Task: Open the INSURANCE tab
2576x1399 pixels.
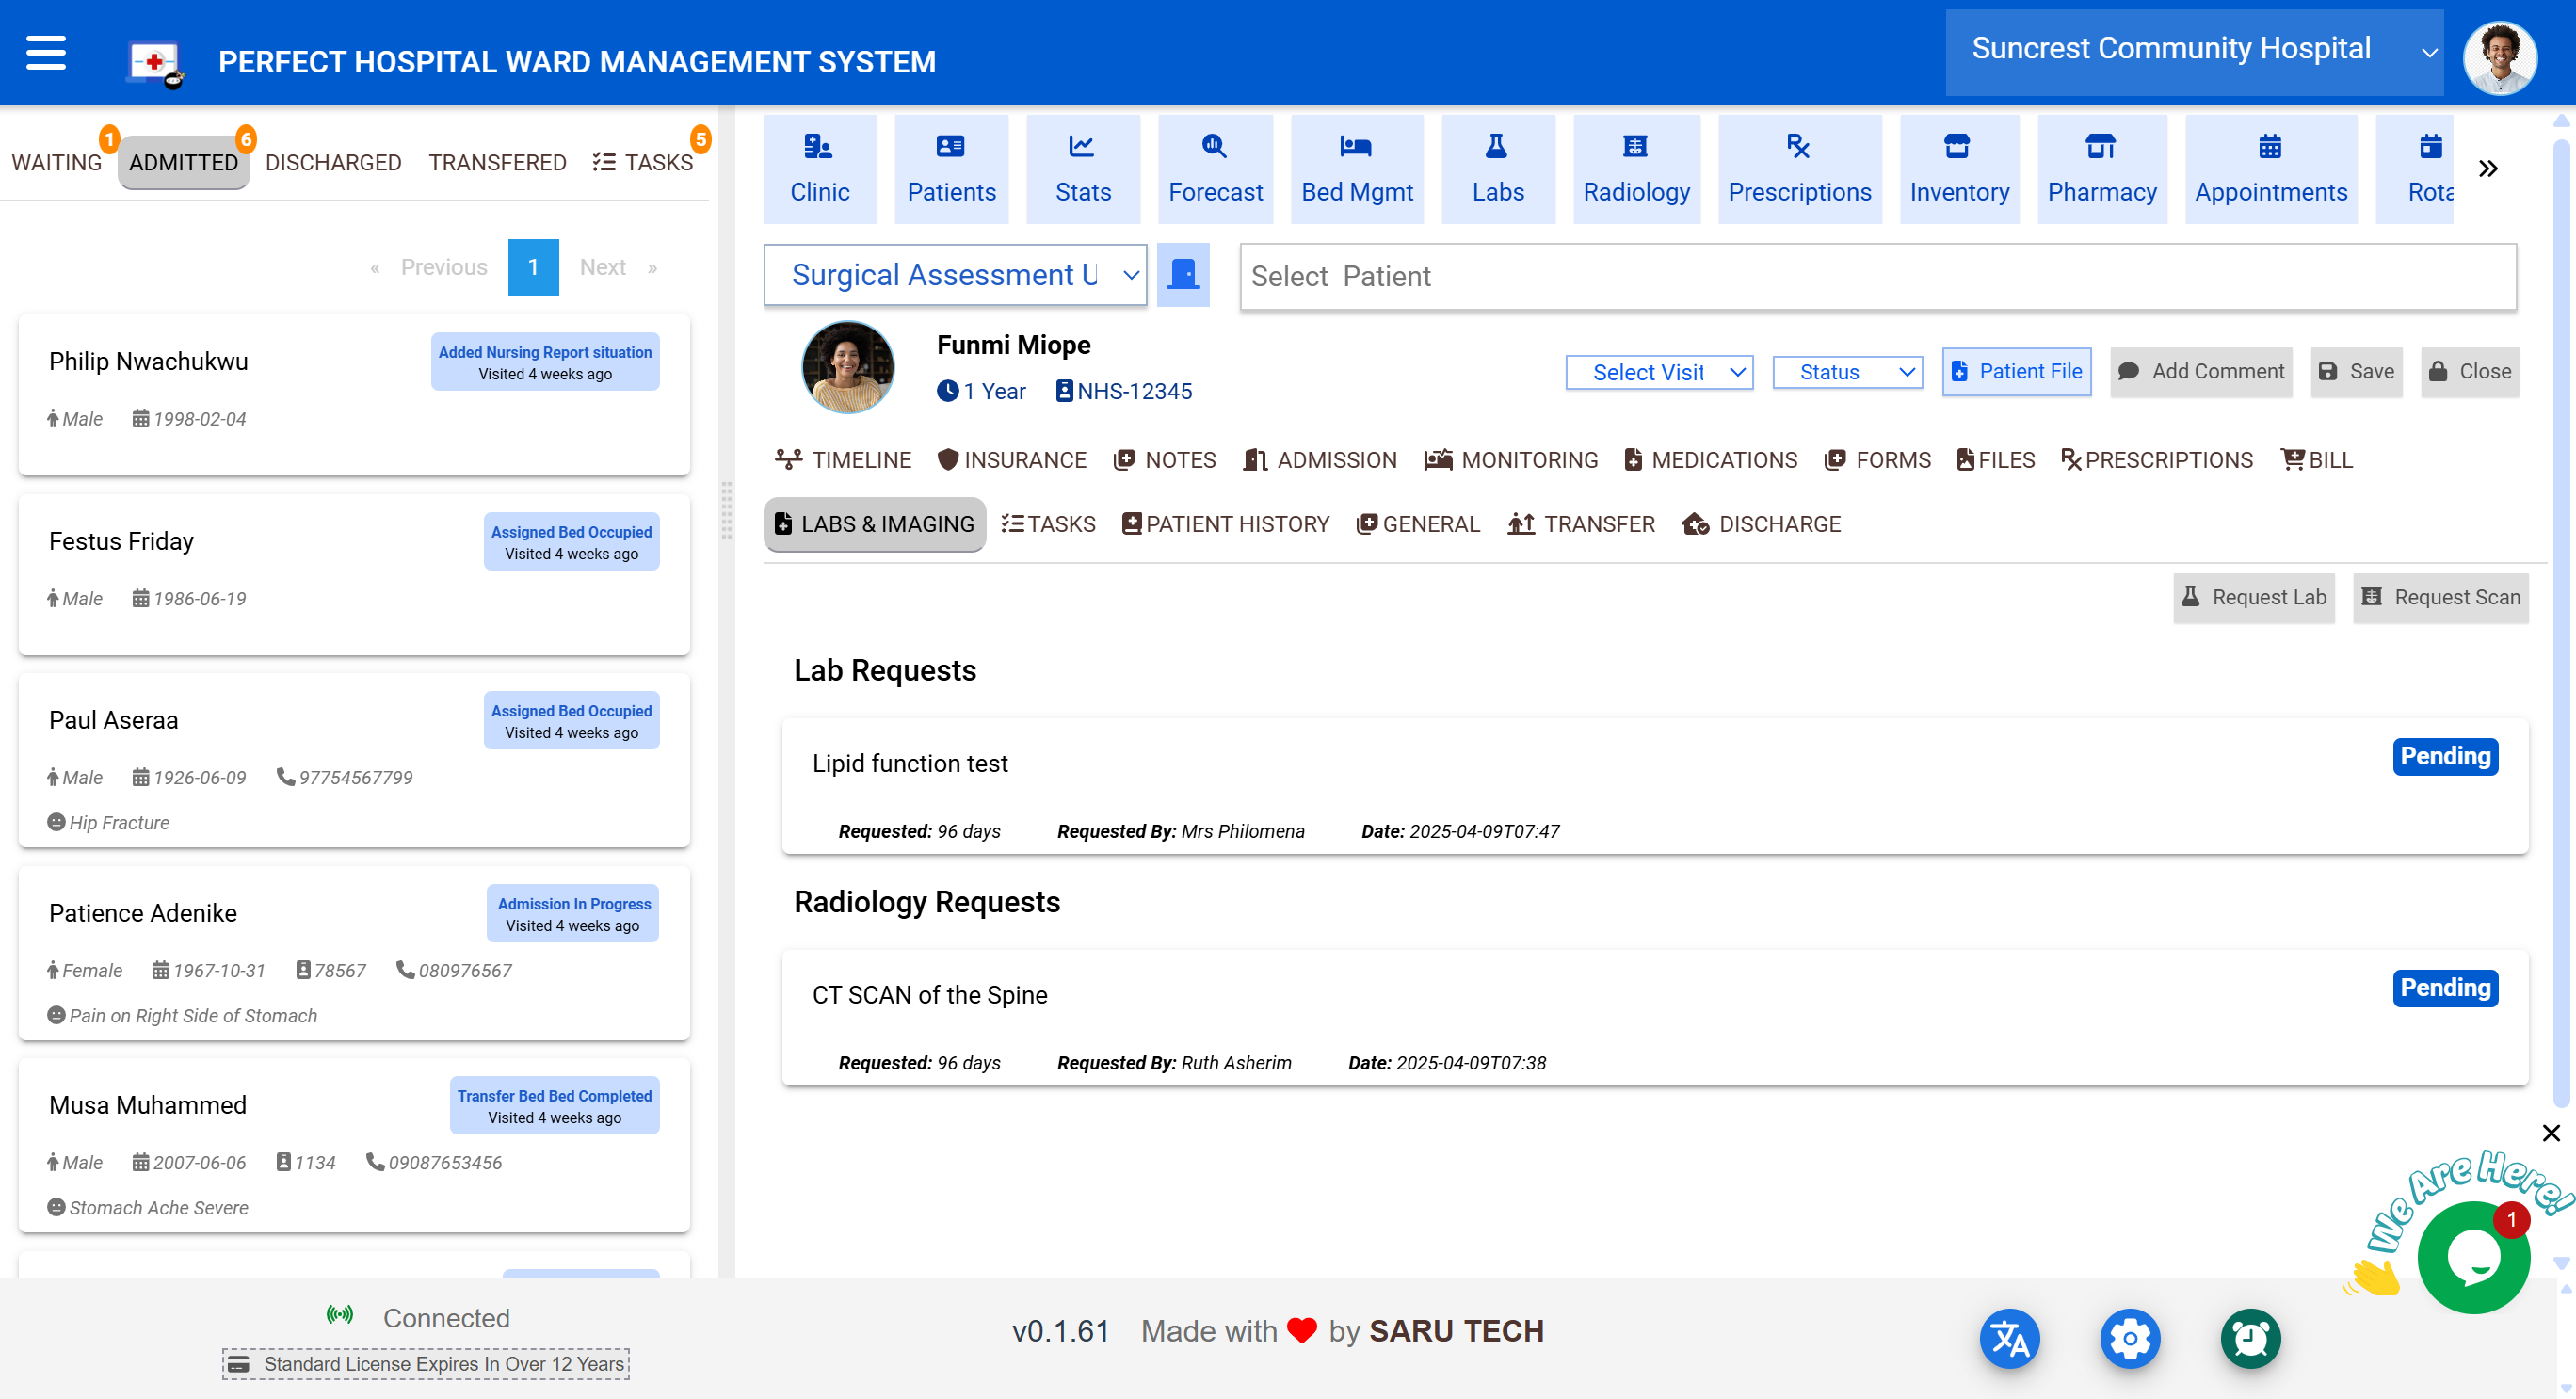Action: point(1012,460)
